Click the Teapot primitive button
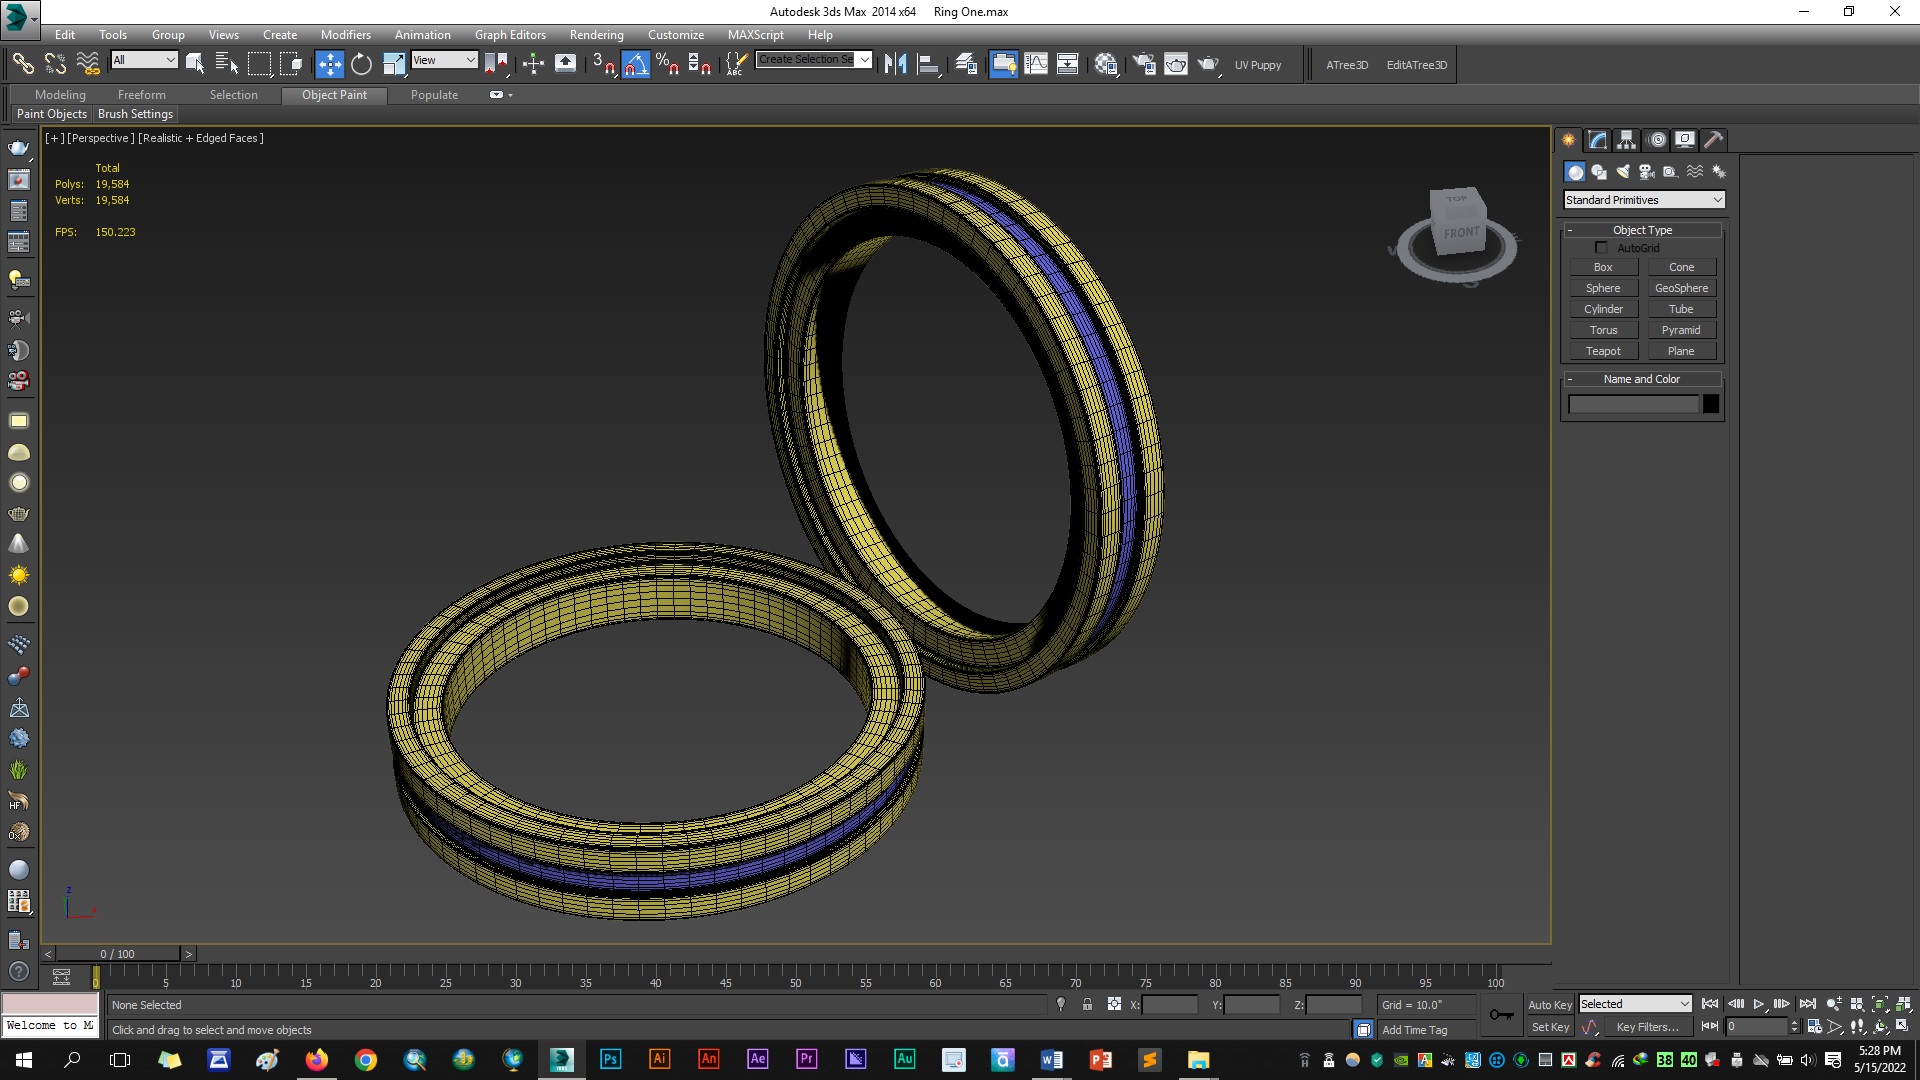 1602,351
